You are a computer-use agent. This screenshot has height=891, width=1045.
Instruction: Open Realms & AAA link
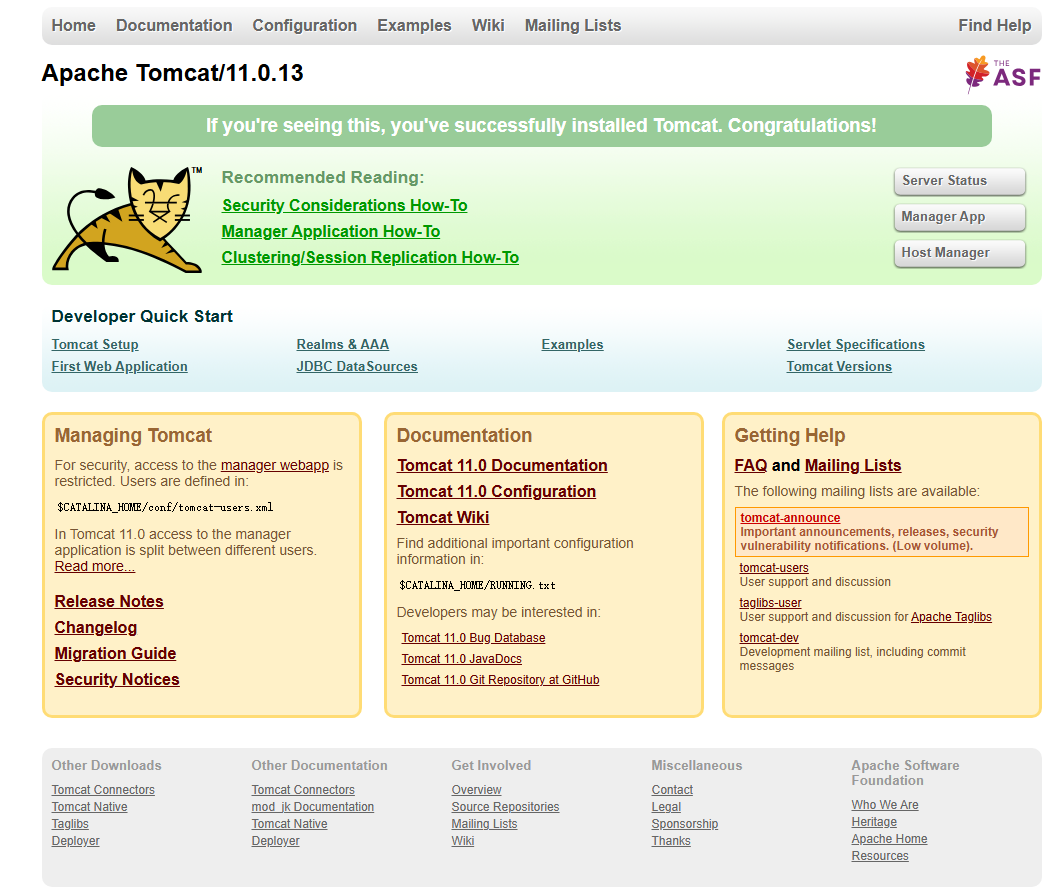click(x=343, y=345)
